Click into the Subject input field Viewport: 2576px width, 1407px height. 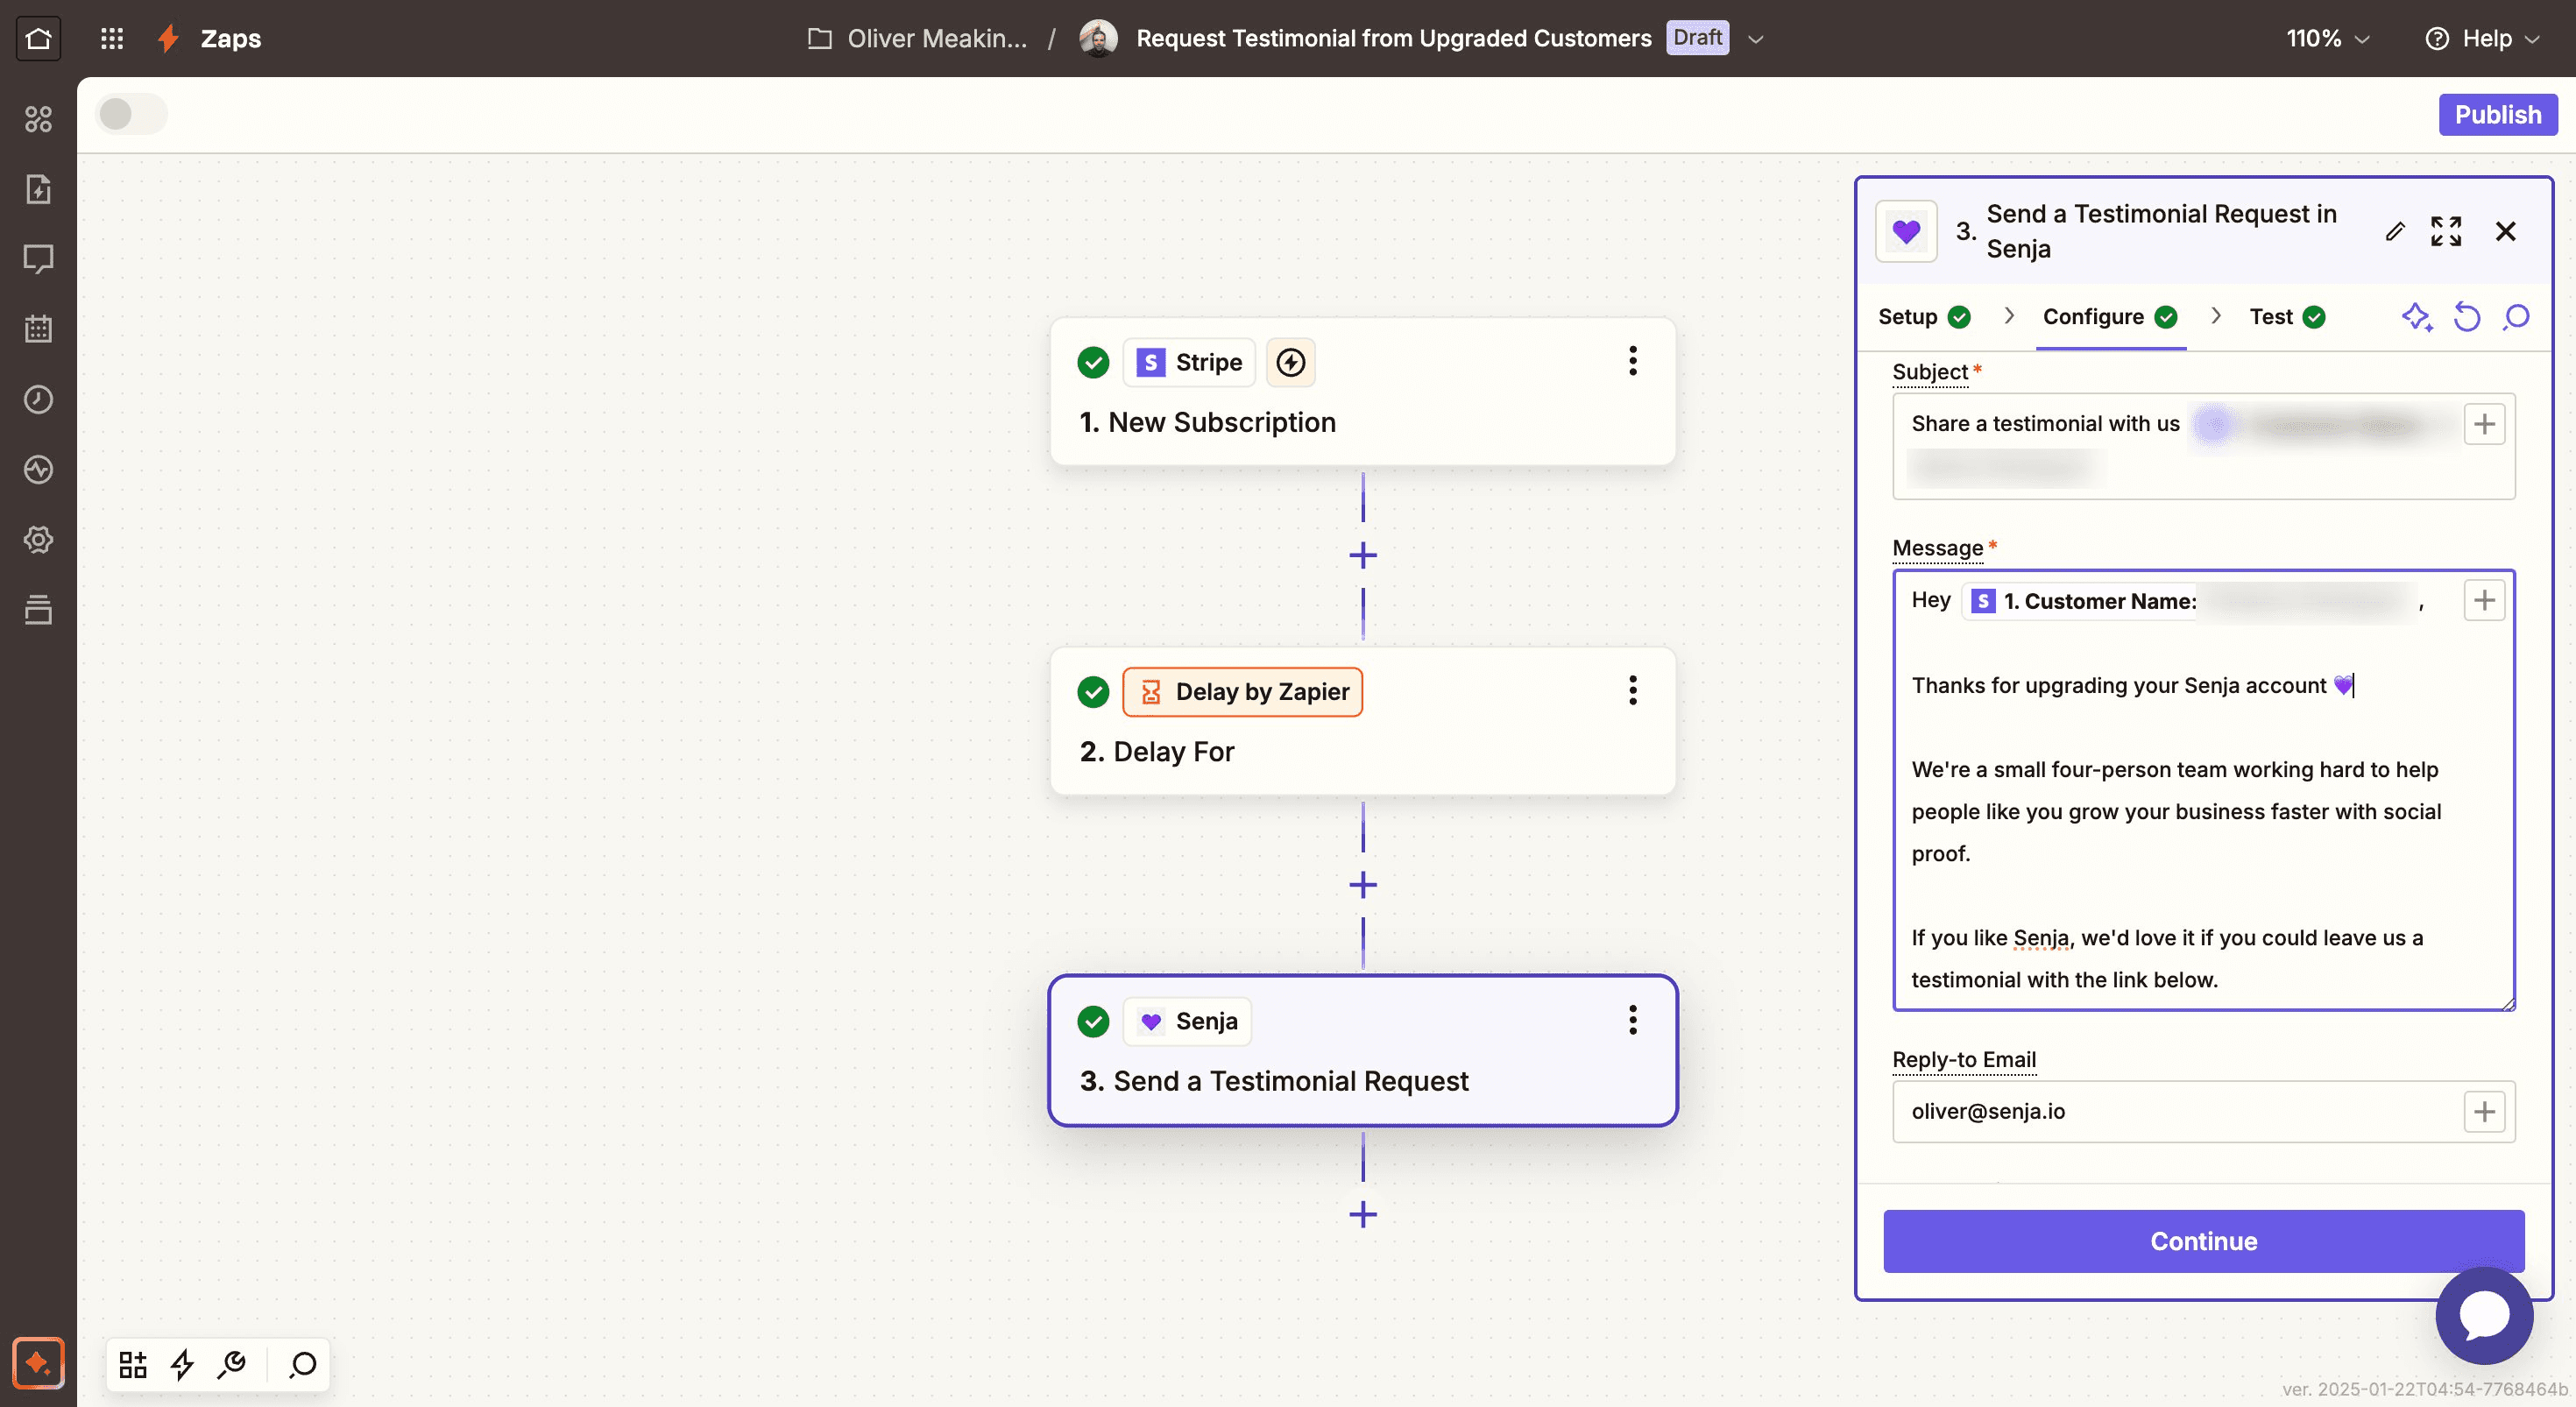(2204, 446)
